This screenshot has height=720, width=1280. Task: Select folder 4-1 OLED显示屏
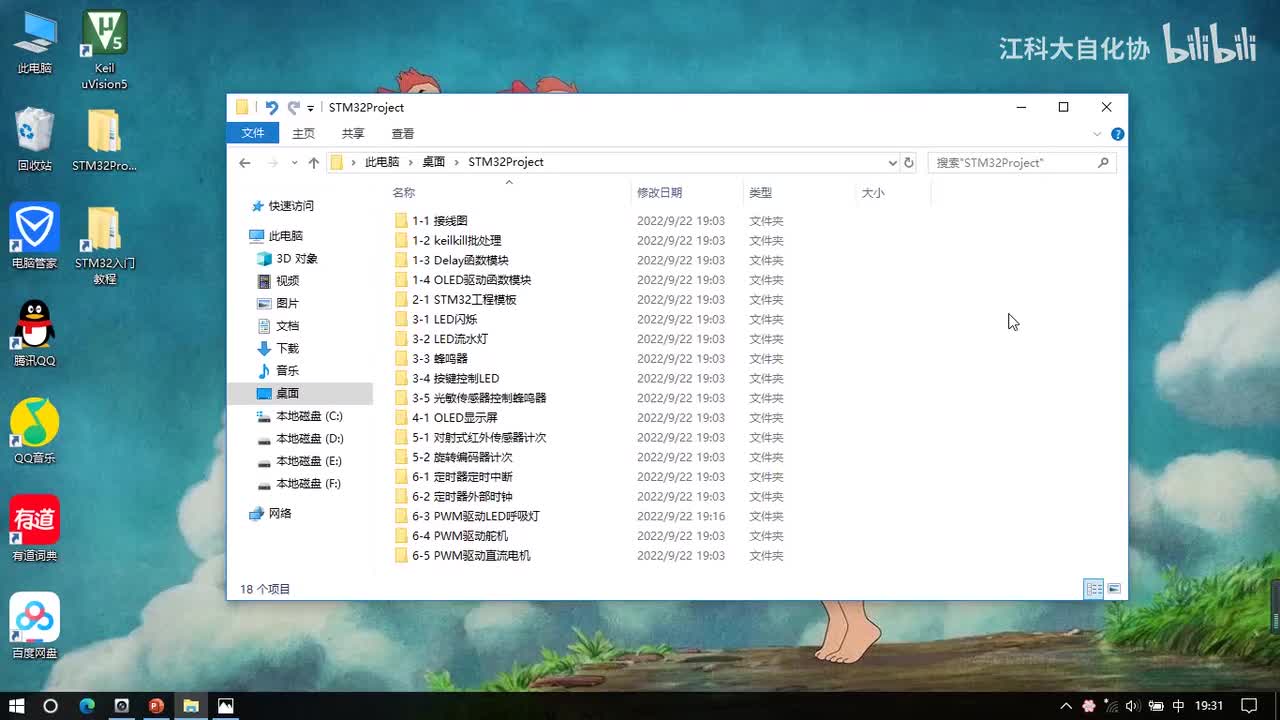coord(454,418)
